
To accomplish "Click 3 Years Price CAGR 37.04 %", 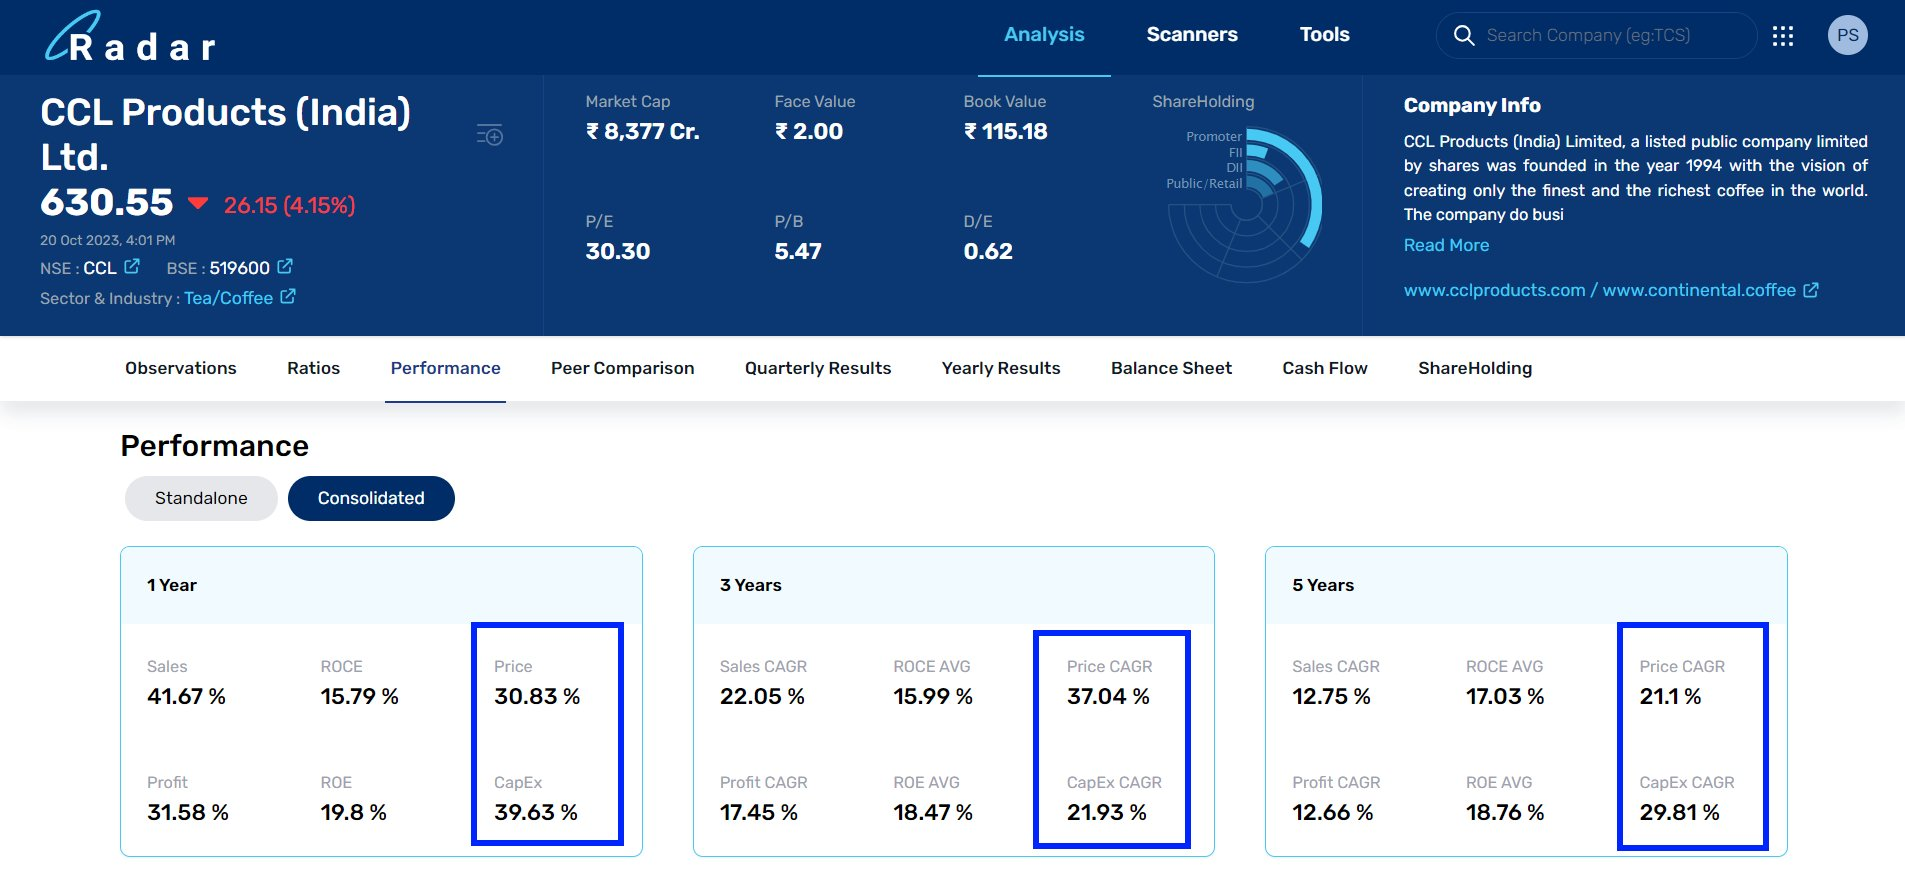I will click(1108, 696).
